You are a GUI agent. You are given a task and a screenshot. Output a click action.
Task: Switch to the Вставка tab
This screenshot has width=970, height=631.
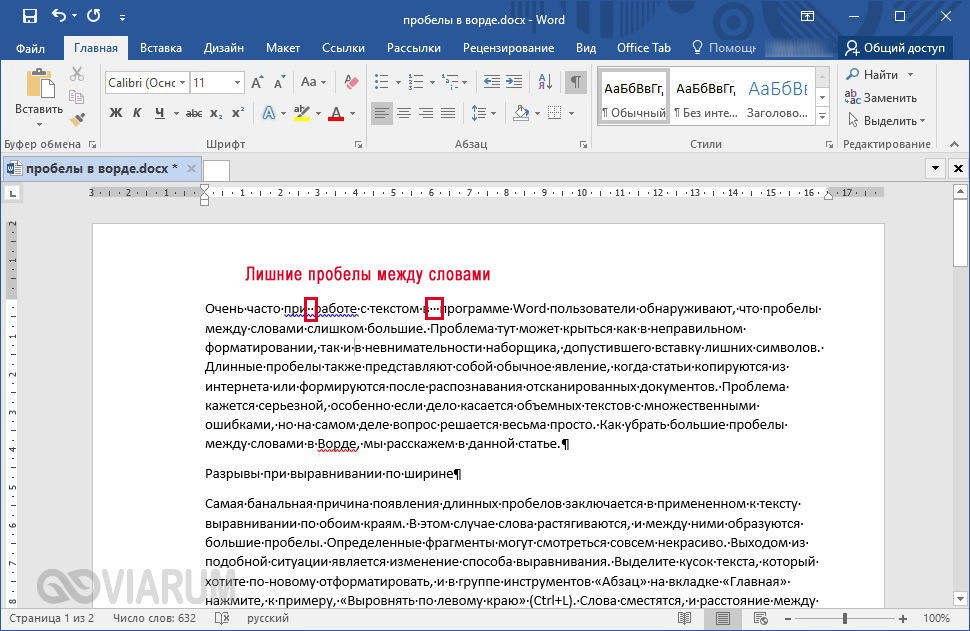coord(161,48)
